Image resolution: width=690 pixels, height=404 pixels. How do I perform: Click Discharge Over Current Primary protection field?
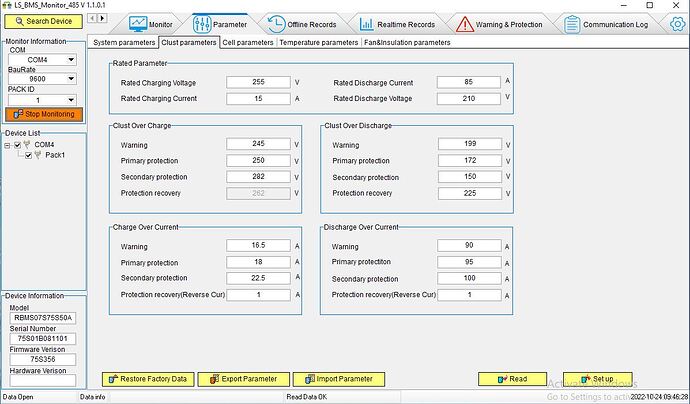click(469, 262)
